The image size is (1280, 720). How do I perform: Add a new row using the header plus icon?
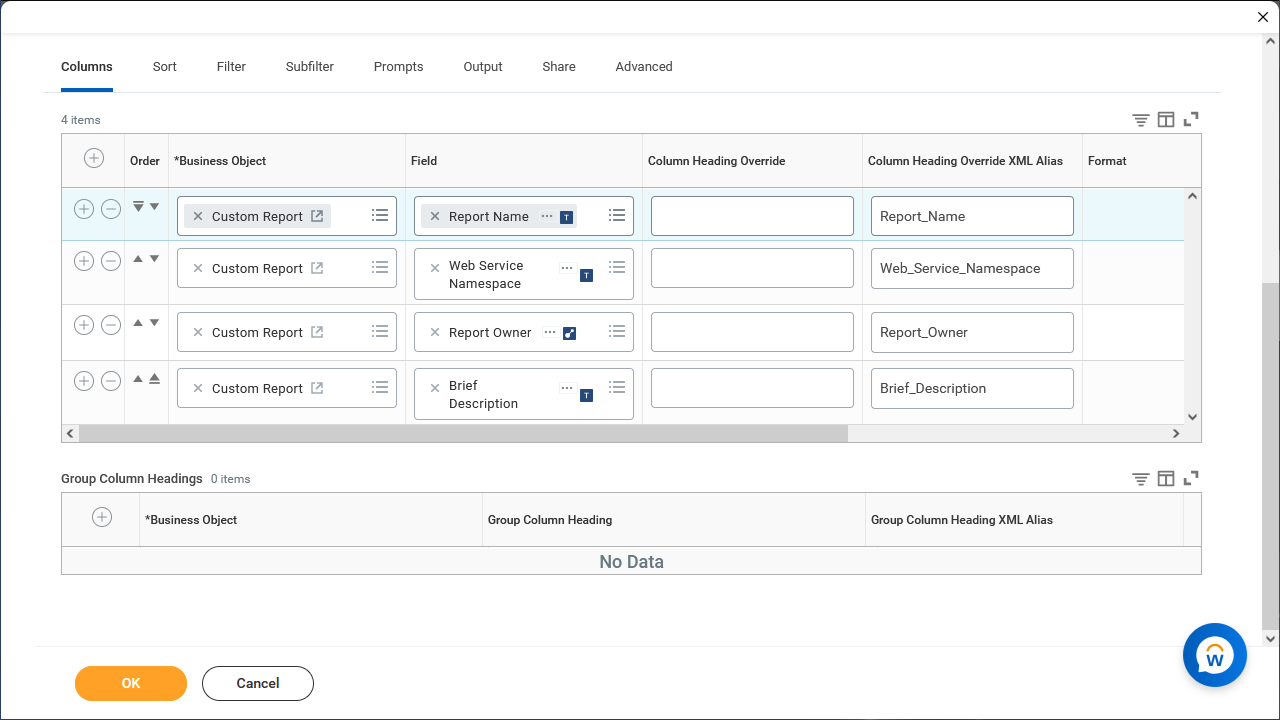tap(93, 158)
